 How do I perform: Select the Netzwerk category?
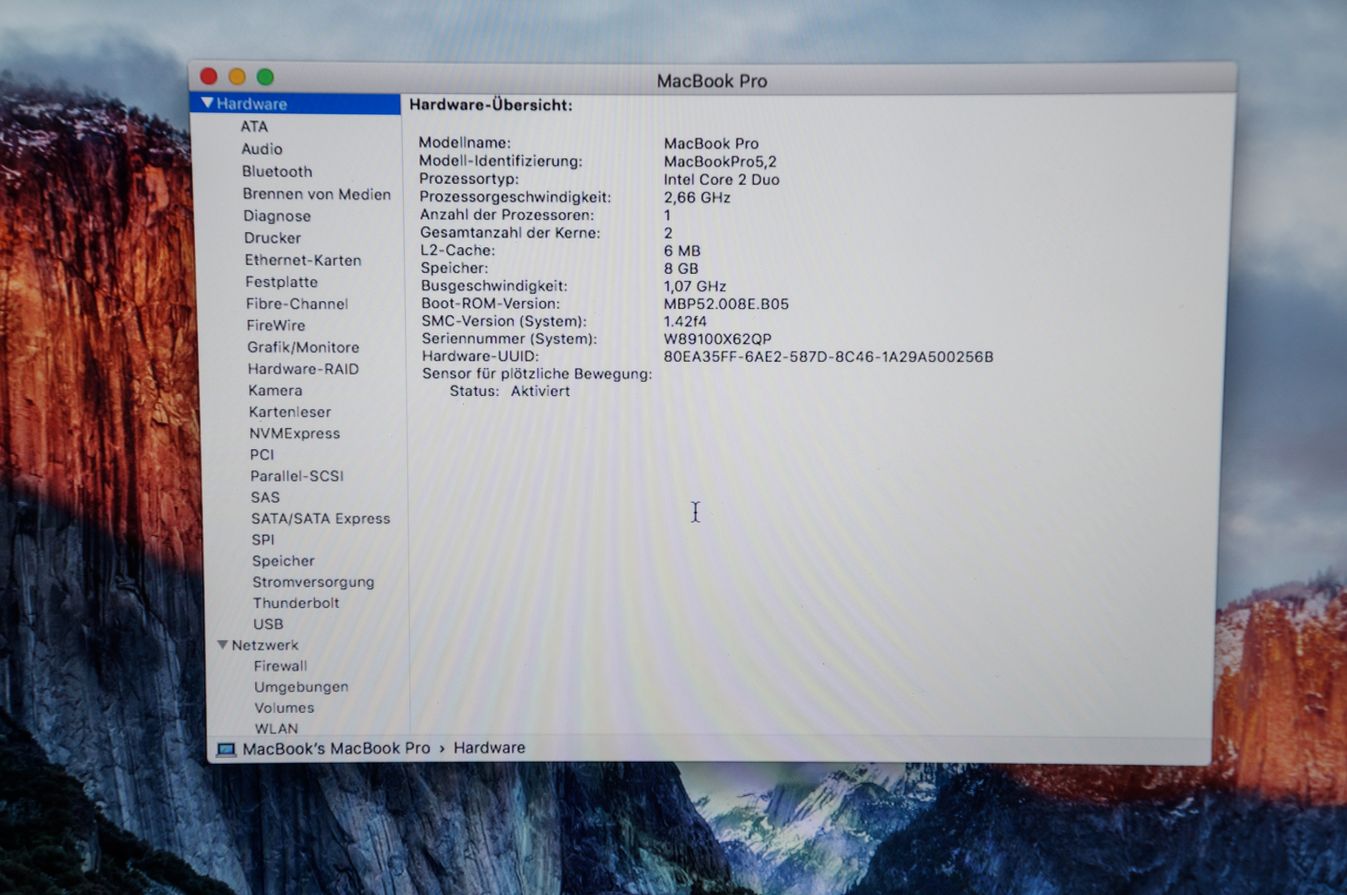pyautogui.click(x=265, y=645)
